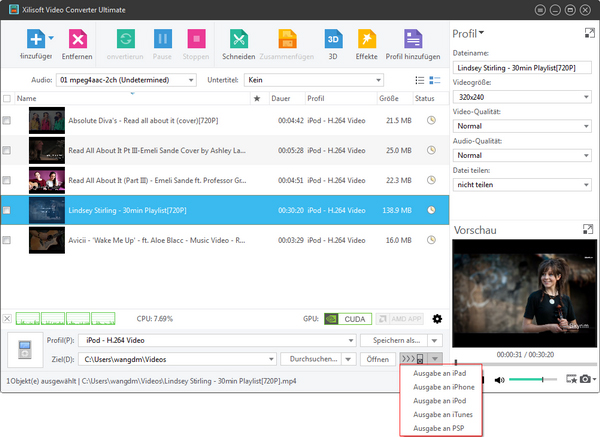Click the Hinzufügen add file icon
Viewport: 600px width, 437px height.
36,39
